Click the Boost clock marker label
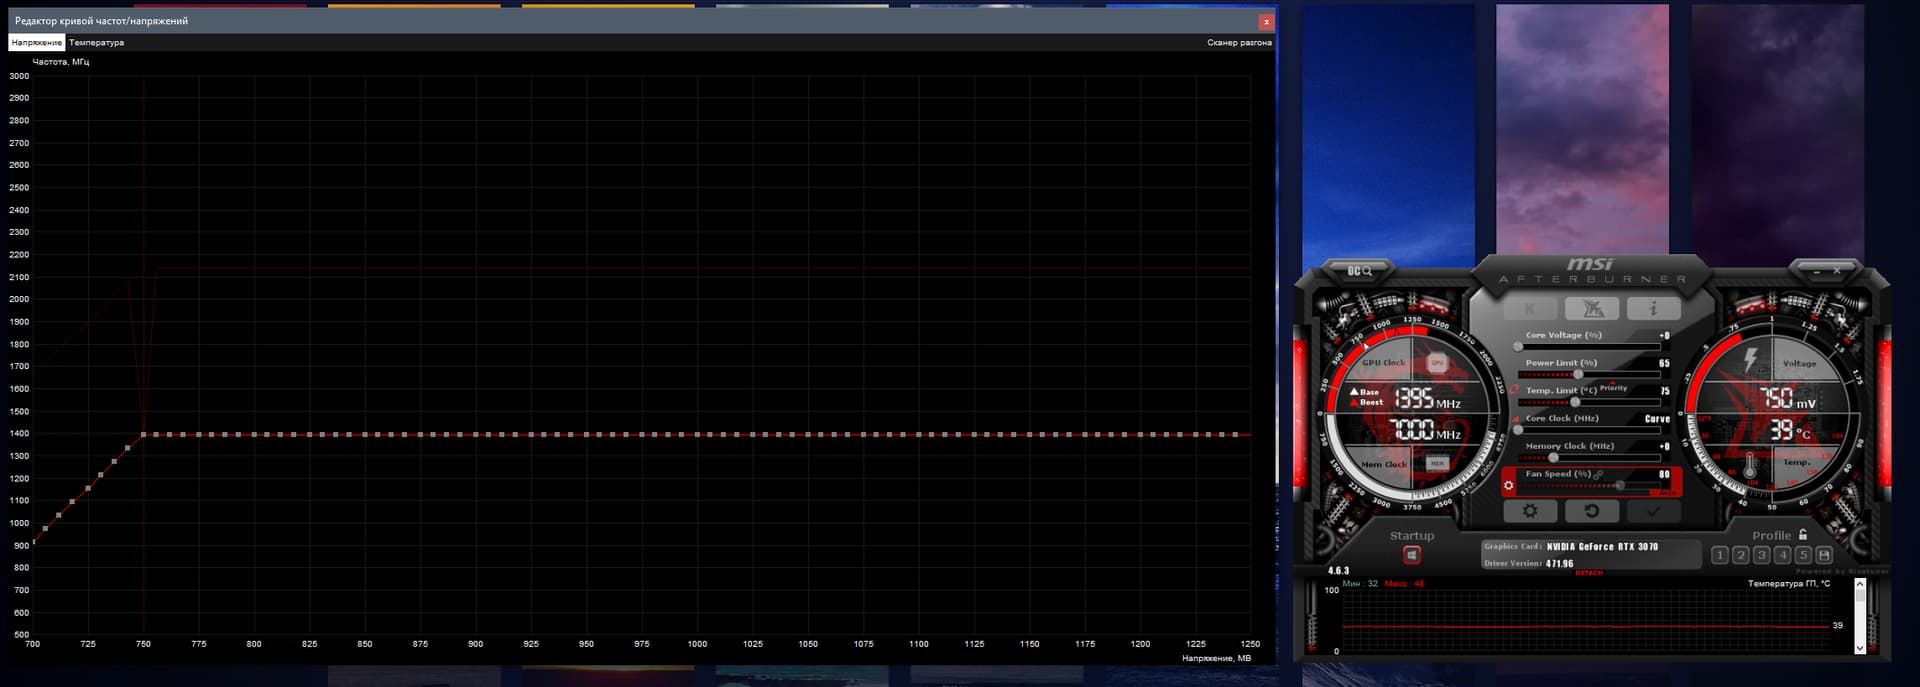Viewport: 1920px width, 687px height. point(1367,402)
